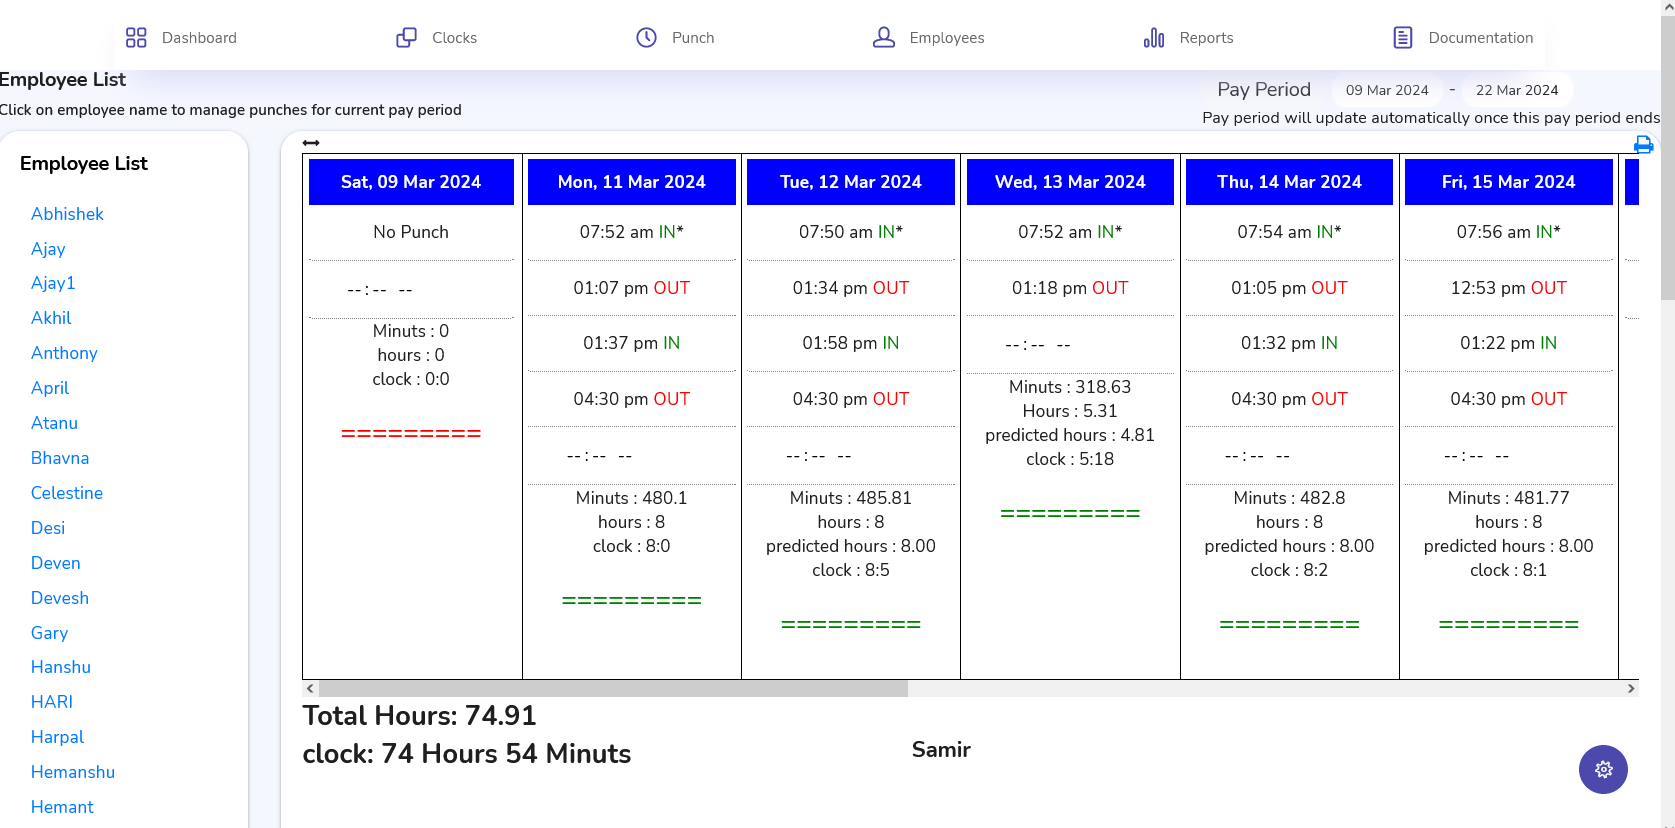Viewport: 1675px width, 828px height.
Task: Click the Mon, 11 Mar 2024 header
Action: [631, 182]
